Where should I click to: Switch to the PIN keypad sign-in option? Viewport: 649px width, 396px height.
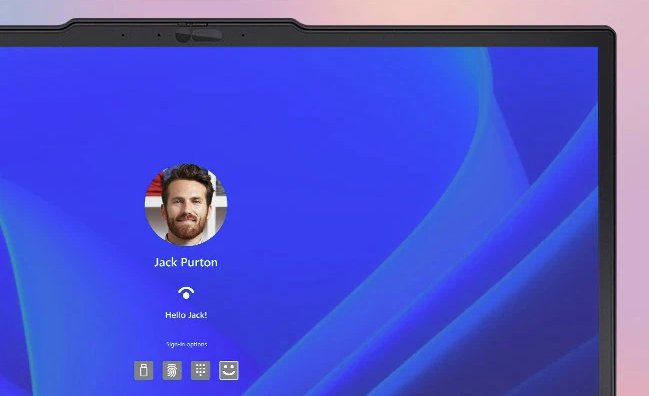pos(200,370)
